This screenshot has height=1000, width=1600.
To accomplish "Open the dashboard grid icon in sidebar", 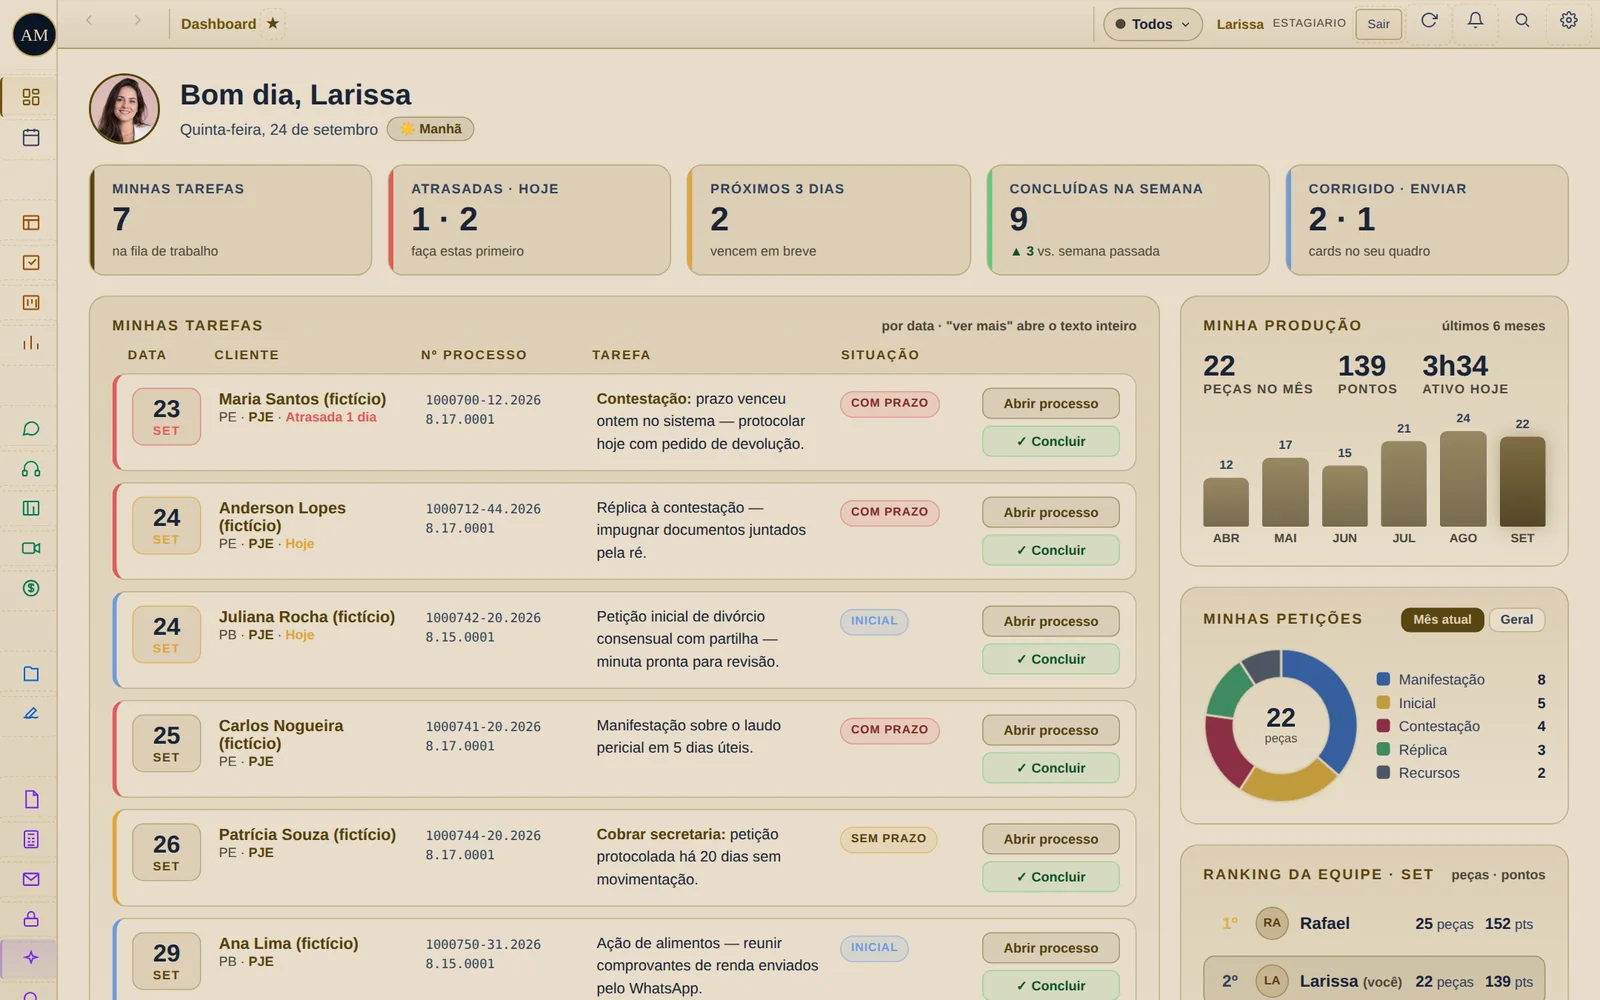I will [x=31, y=97].
